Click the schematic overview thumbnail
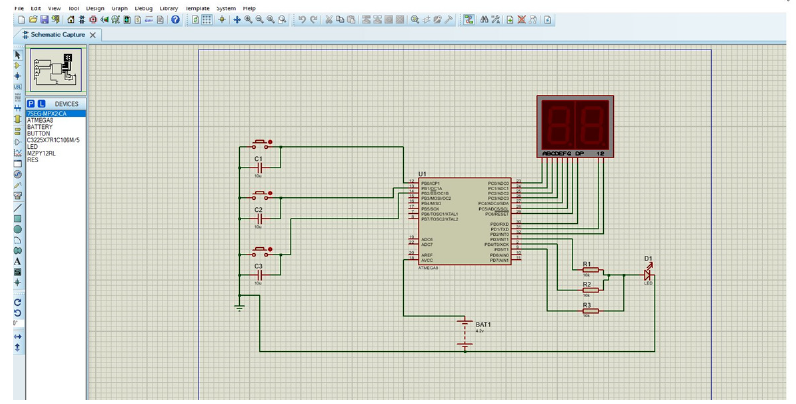 pyautogui.click(x=55, y=70)
